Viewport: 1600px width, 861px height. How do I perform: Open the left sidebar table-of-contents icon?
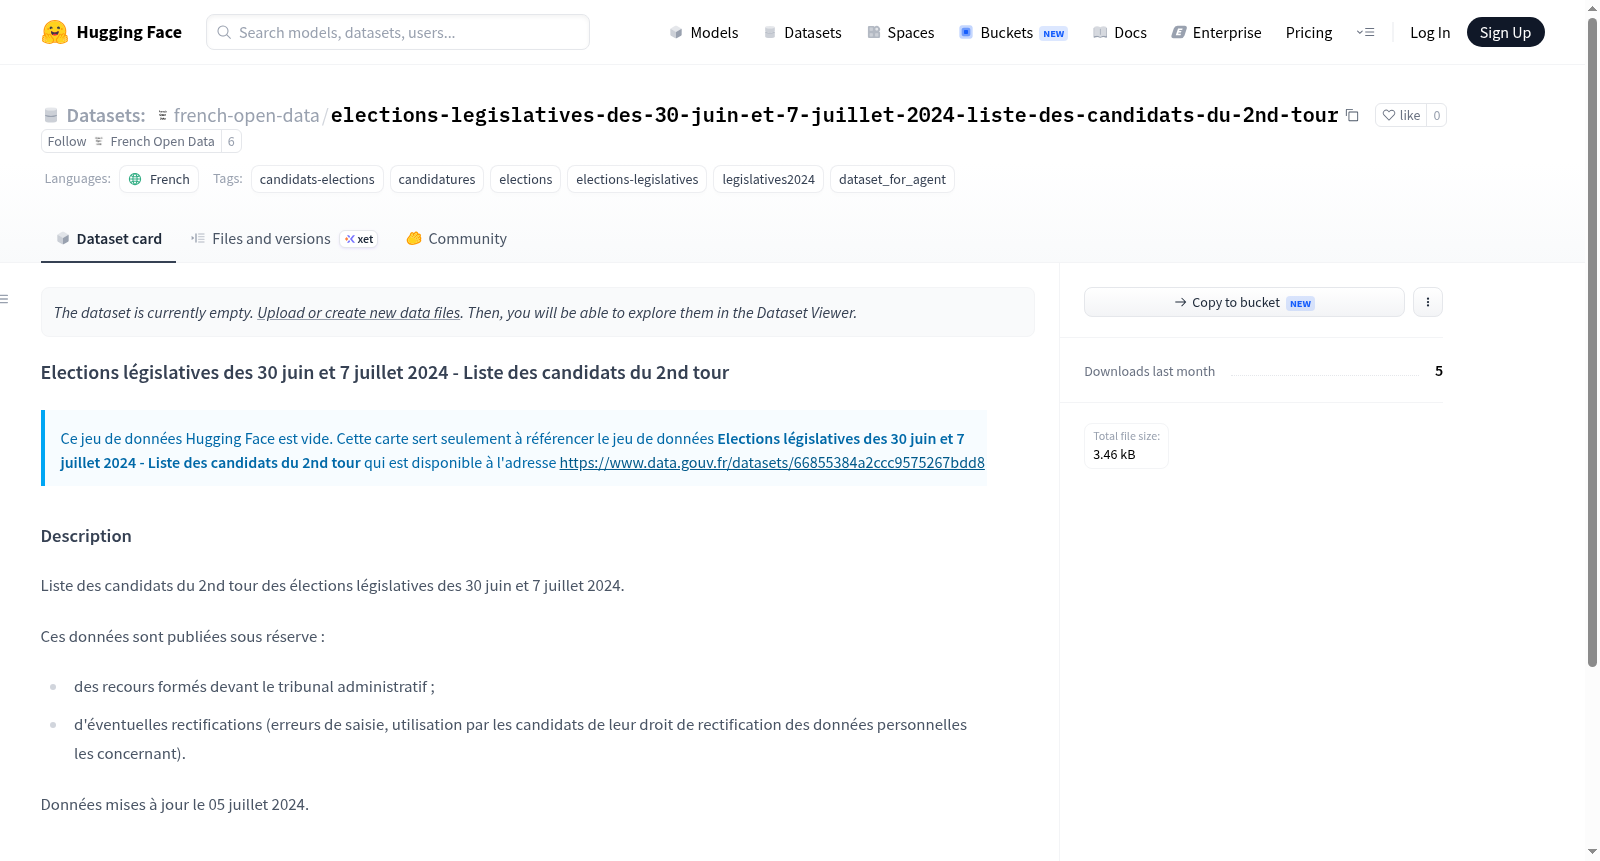5,299
